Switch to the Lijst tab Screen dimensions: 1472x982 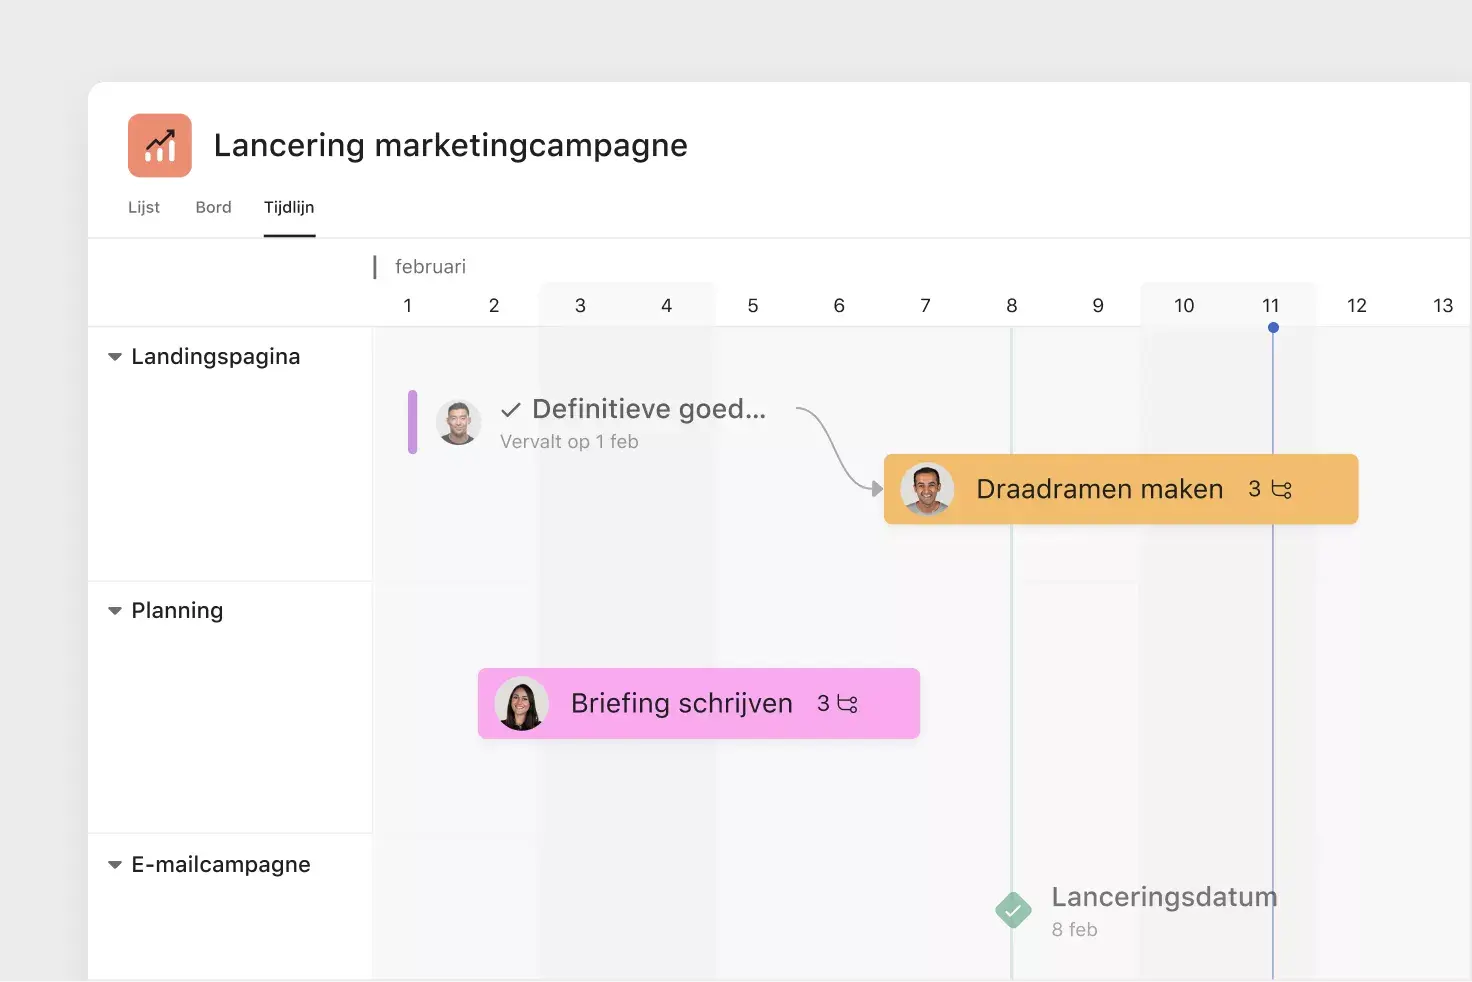pyautogui.click(x=143, y=207)
